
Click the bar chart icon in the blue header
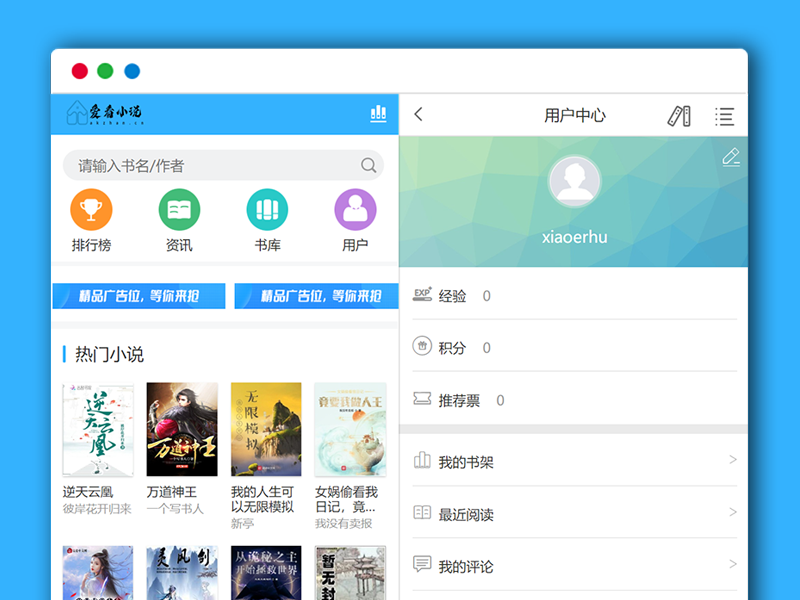coord(378,114)
